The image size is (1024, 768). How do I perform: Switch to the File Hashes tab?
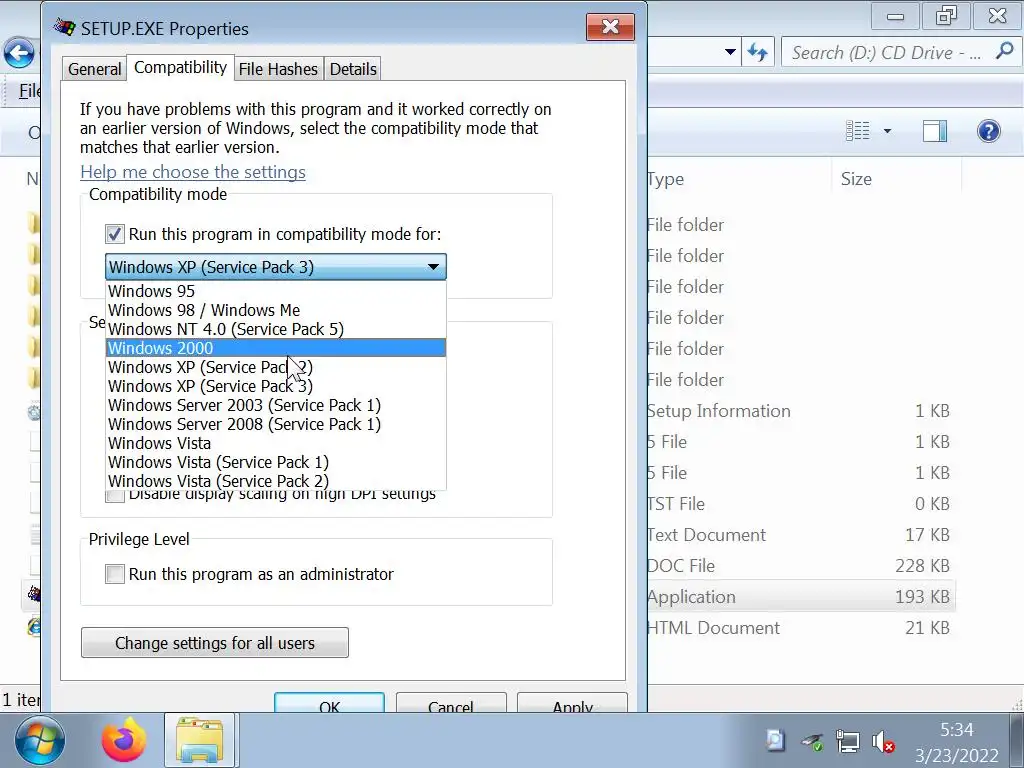pos(278,69)
